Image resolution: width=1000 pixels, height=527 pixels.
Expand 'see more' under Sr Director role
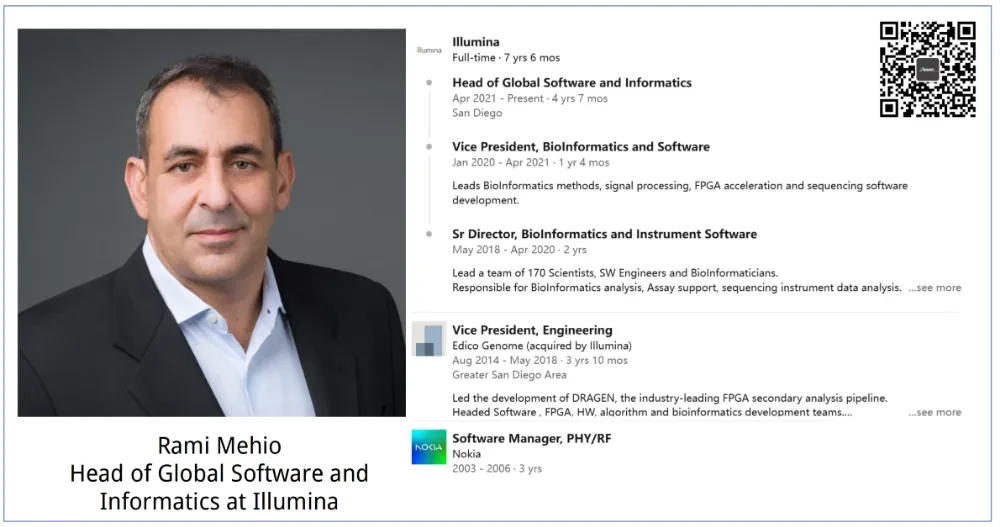[934, 288]
